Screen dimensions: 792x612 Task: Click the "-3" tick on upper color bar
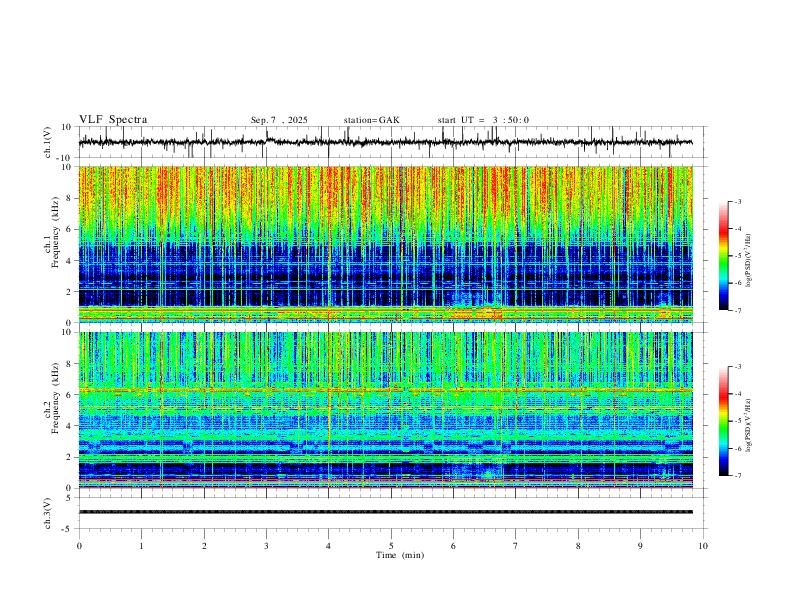[x=738, y=201]
